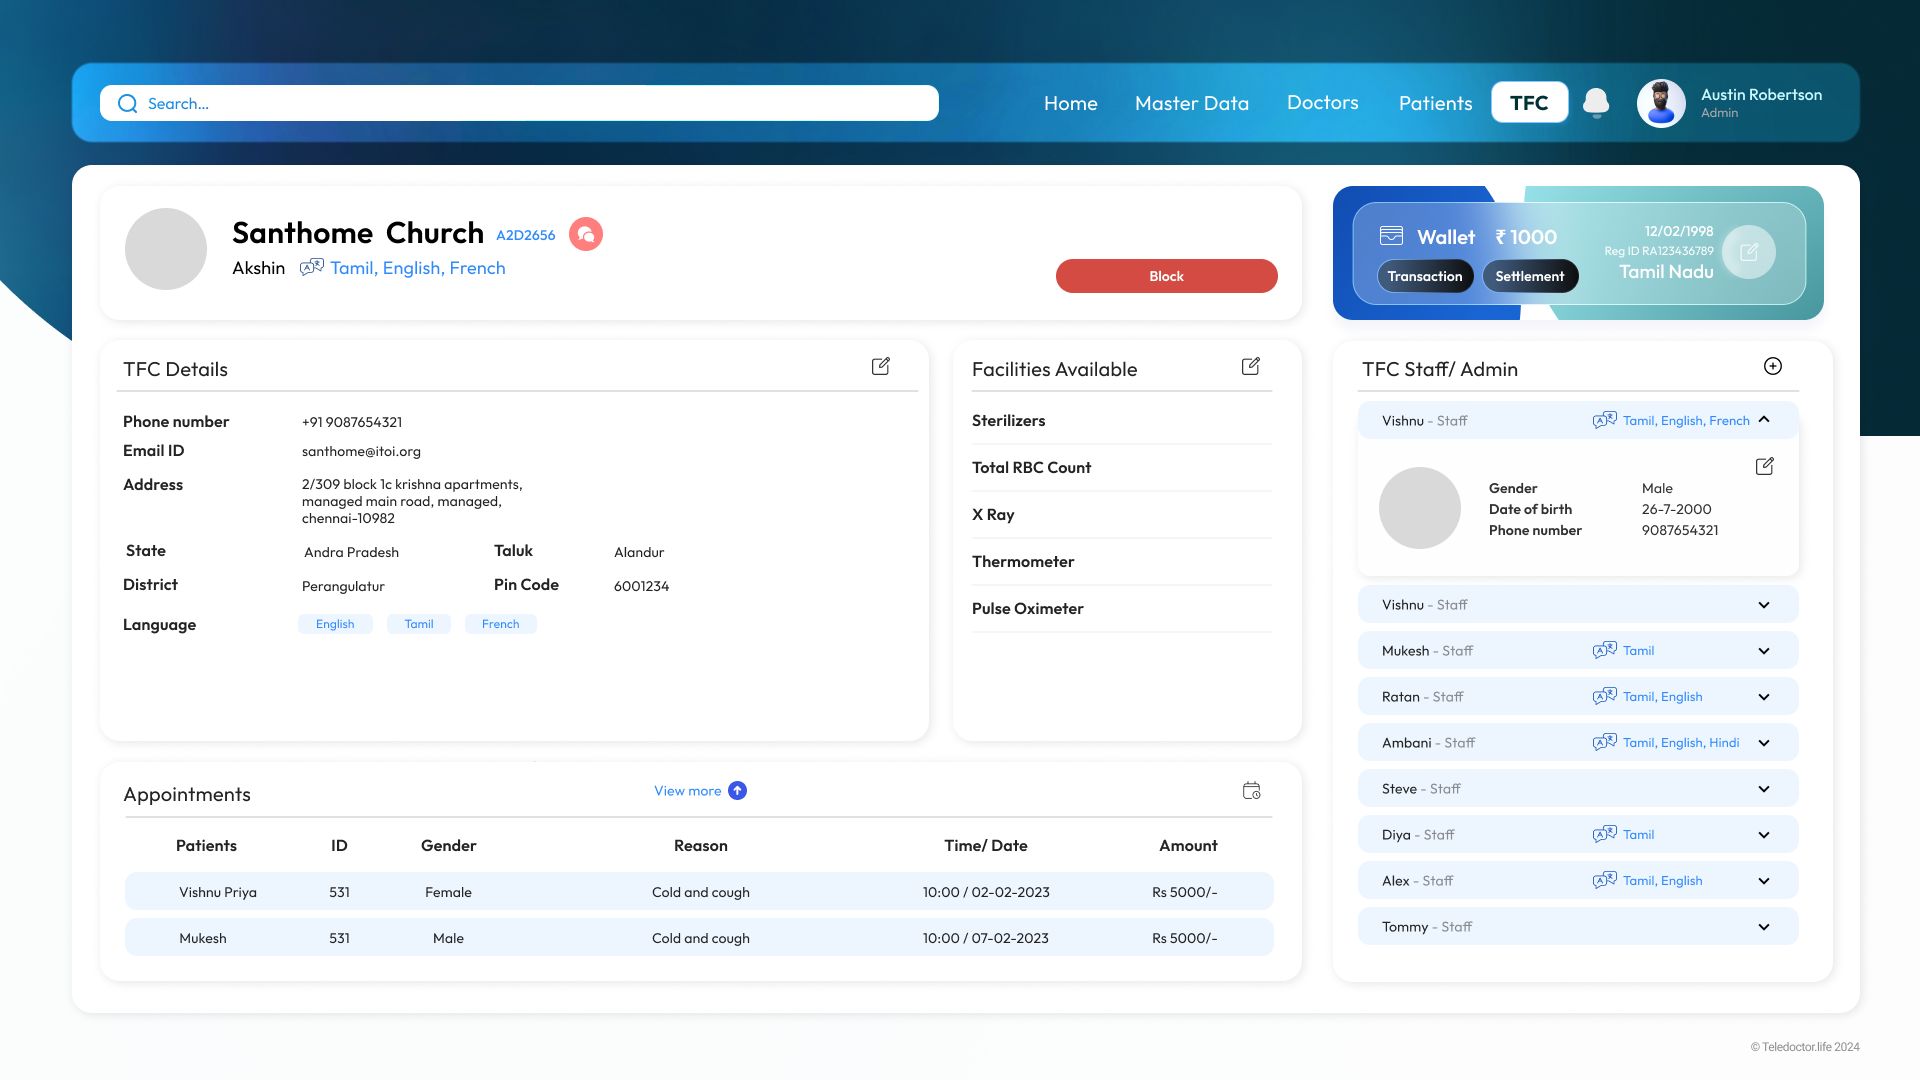
Task: Focus the Search input field
Action: click(519, 103)
